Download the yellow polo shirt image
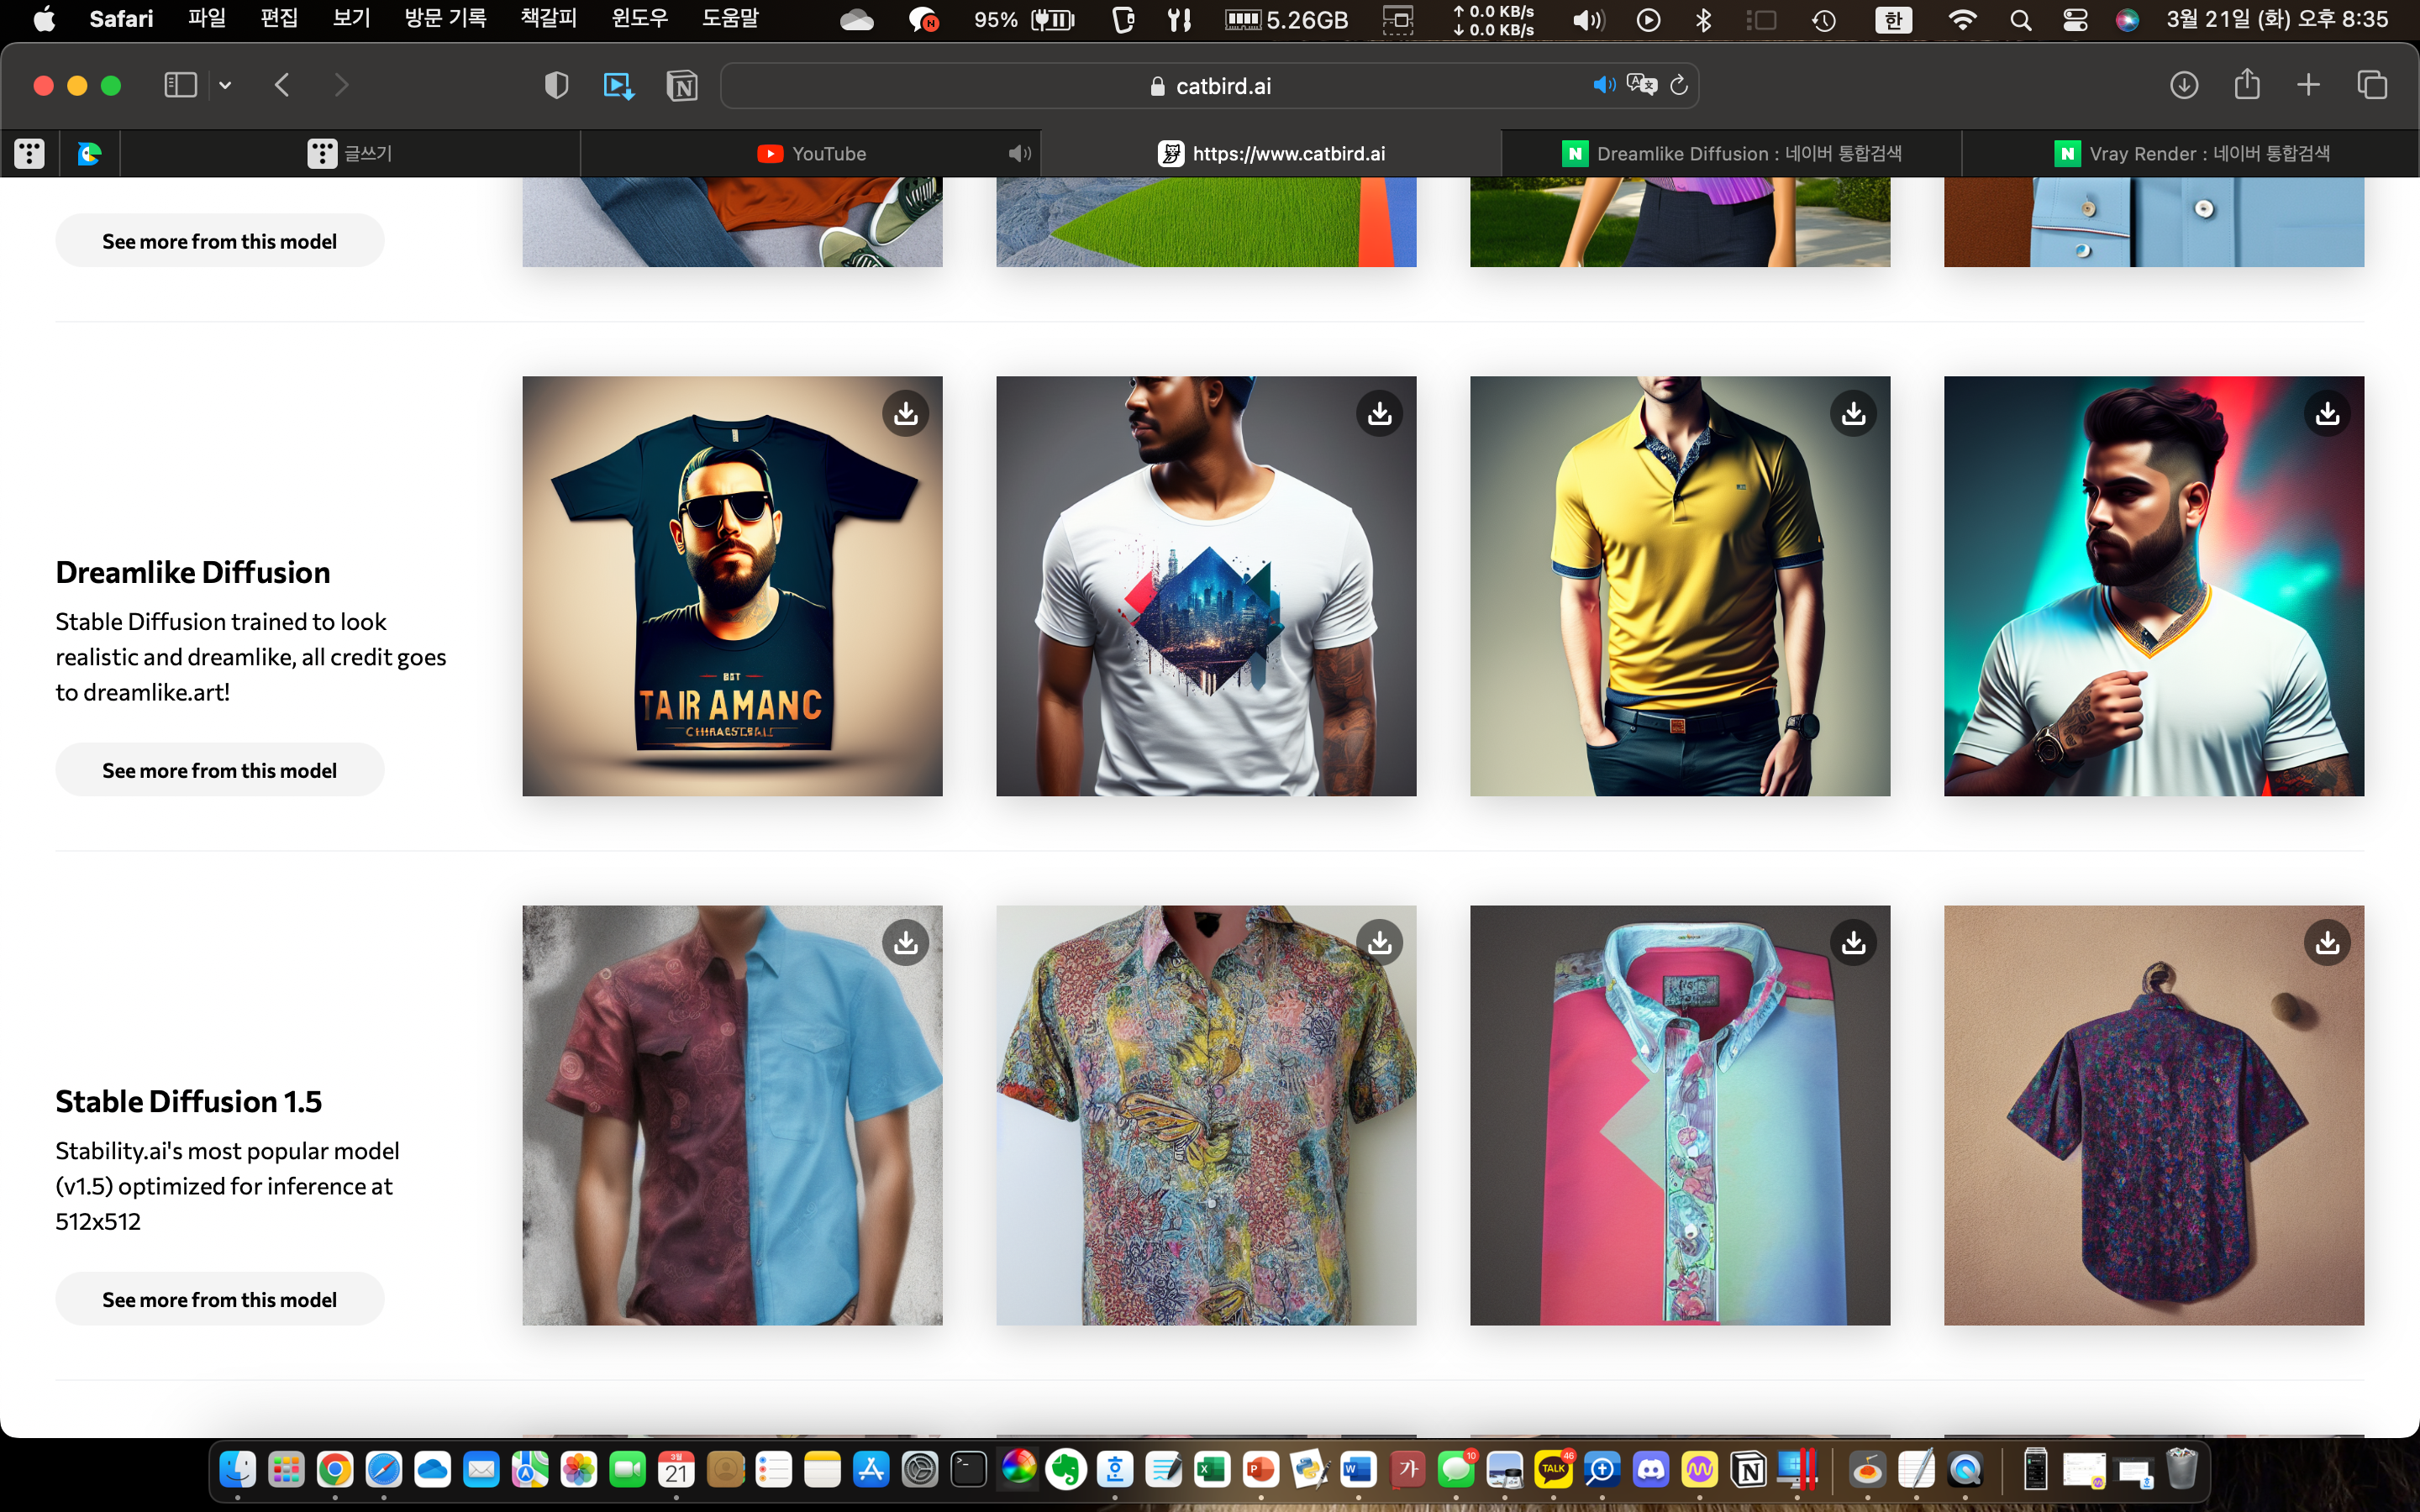 (1853, 413)
